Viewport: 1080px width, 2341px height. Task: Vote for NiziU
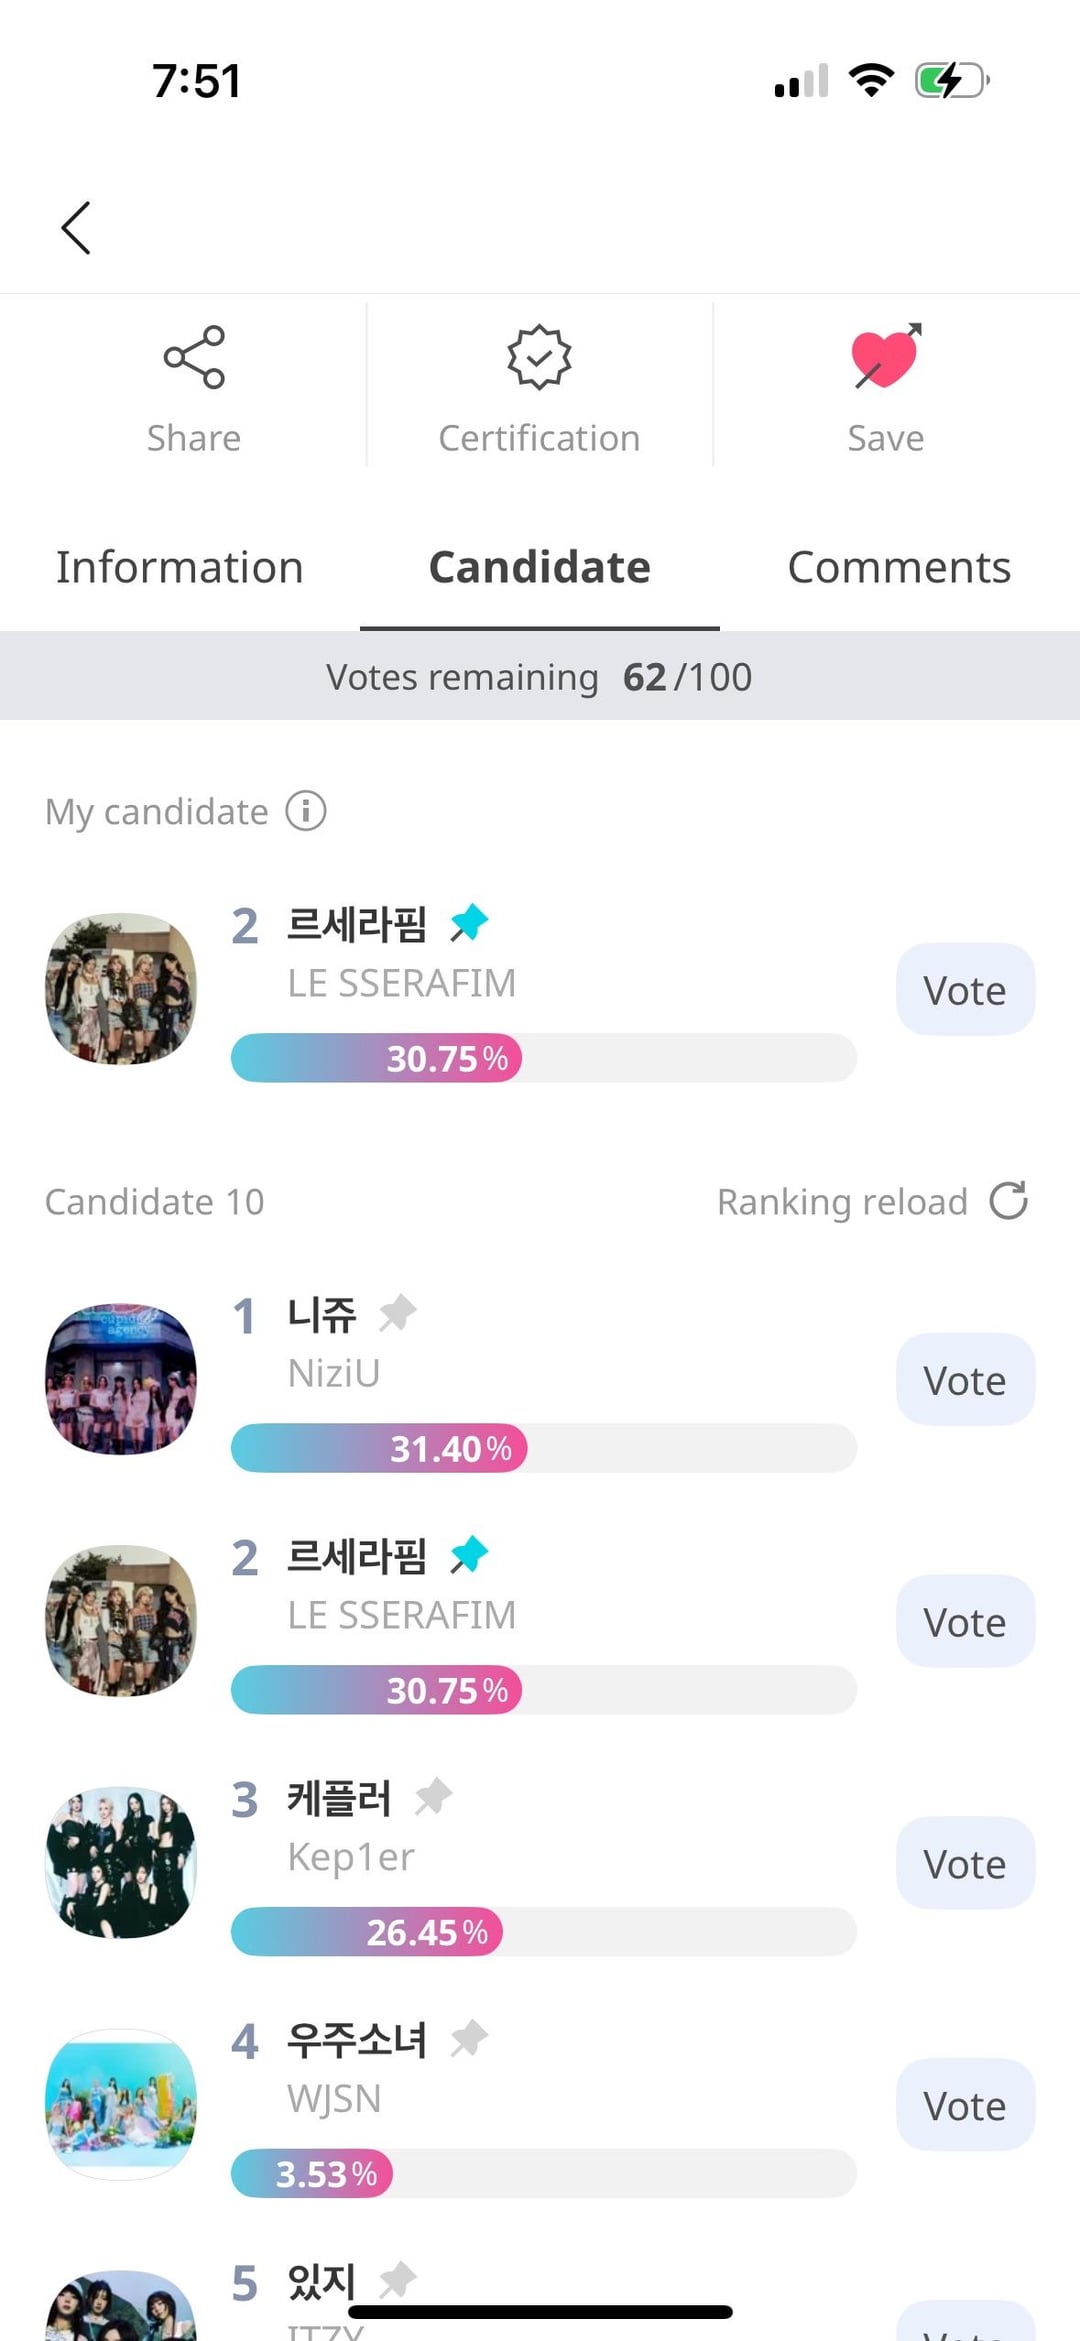click(x=965, y=1380)
